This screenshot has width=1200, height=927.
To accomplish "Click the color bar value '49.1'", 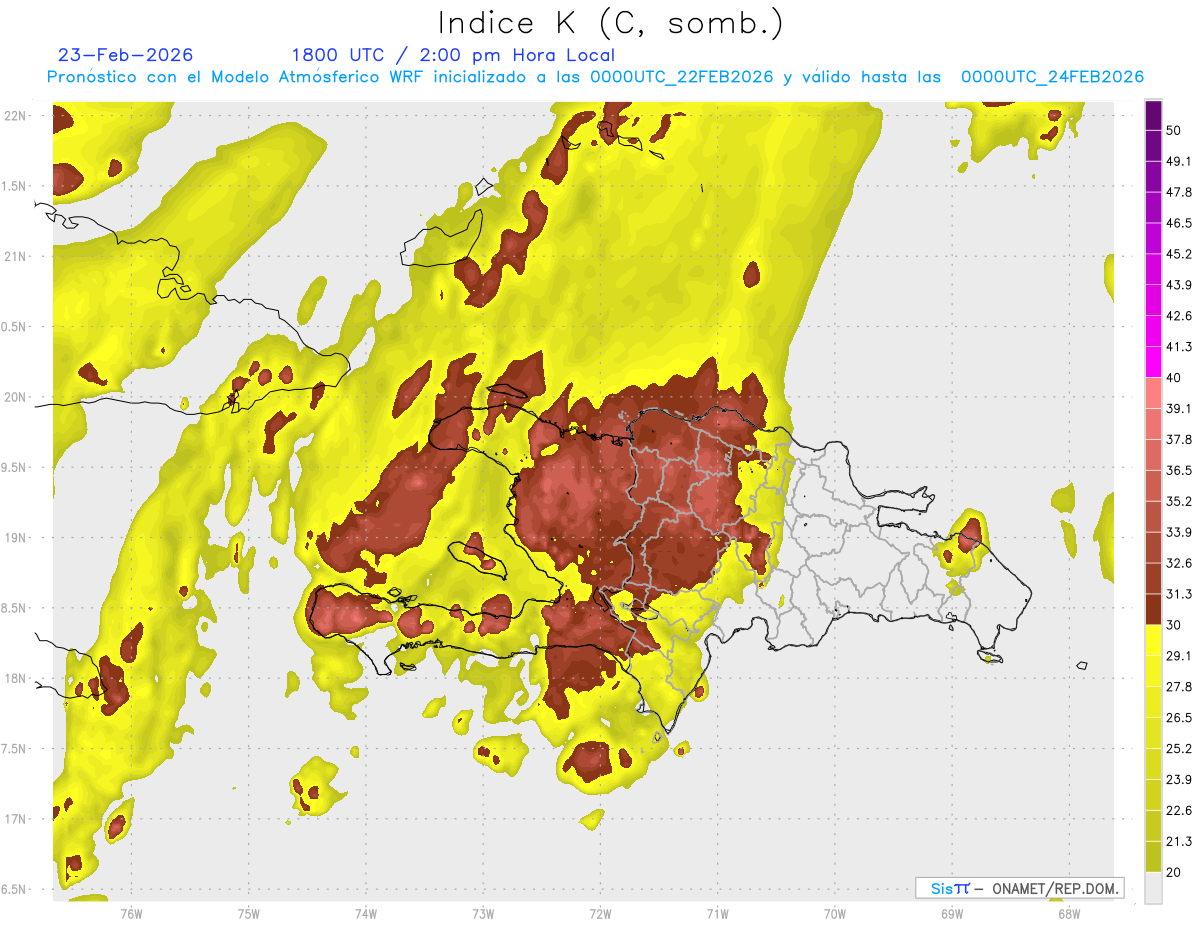I will [1179, 162].
